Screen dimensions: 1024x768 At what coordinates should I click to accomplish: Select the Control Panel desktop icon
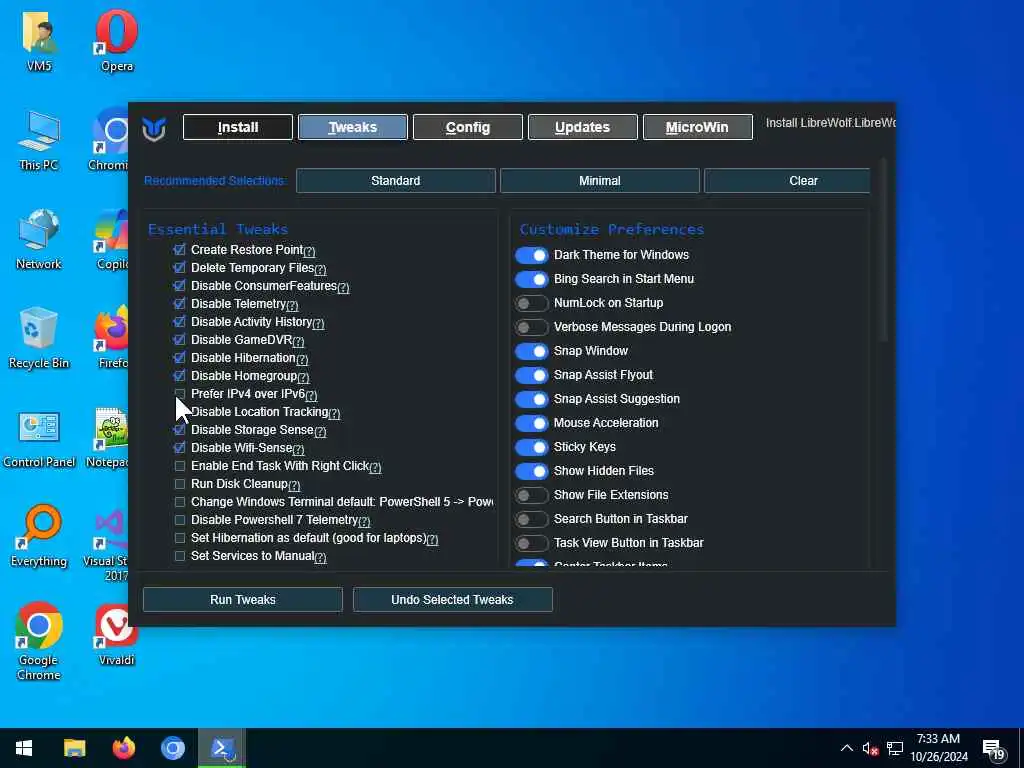(x=39, y=439)
